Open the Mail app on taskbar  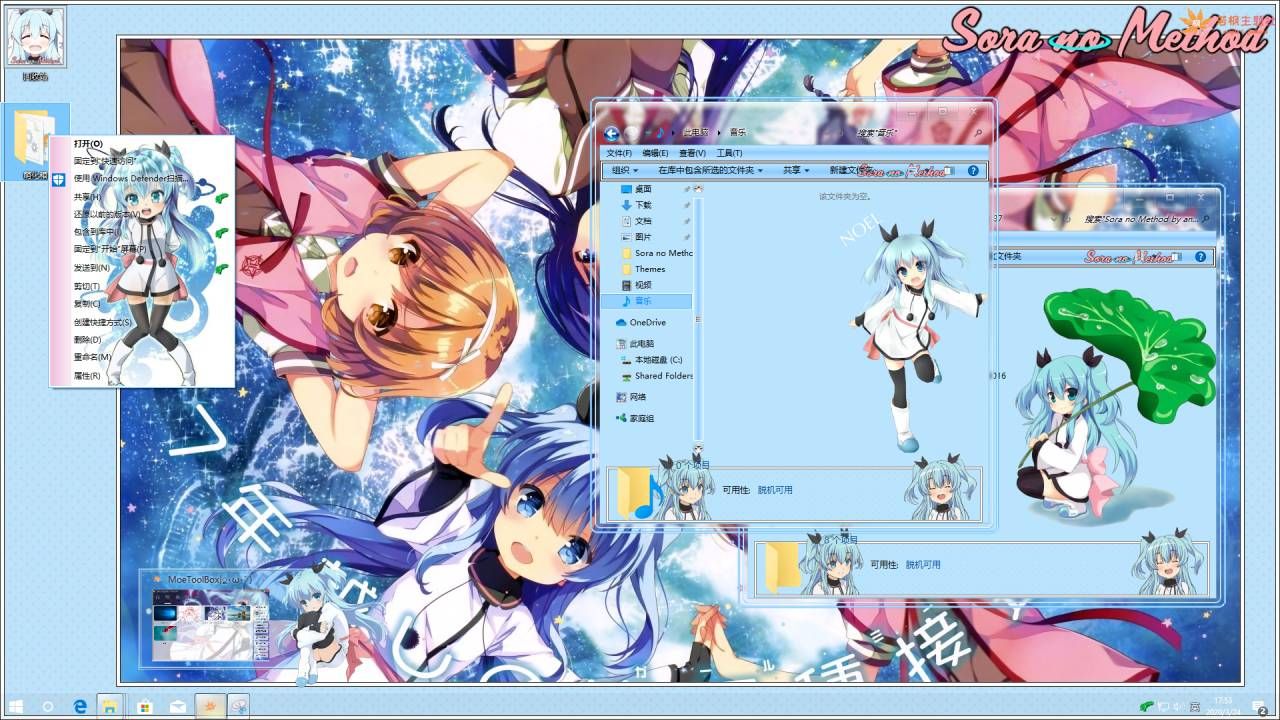click(x=178, y=706)
